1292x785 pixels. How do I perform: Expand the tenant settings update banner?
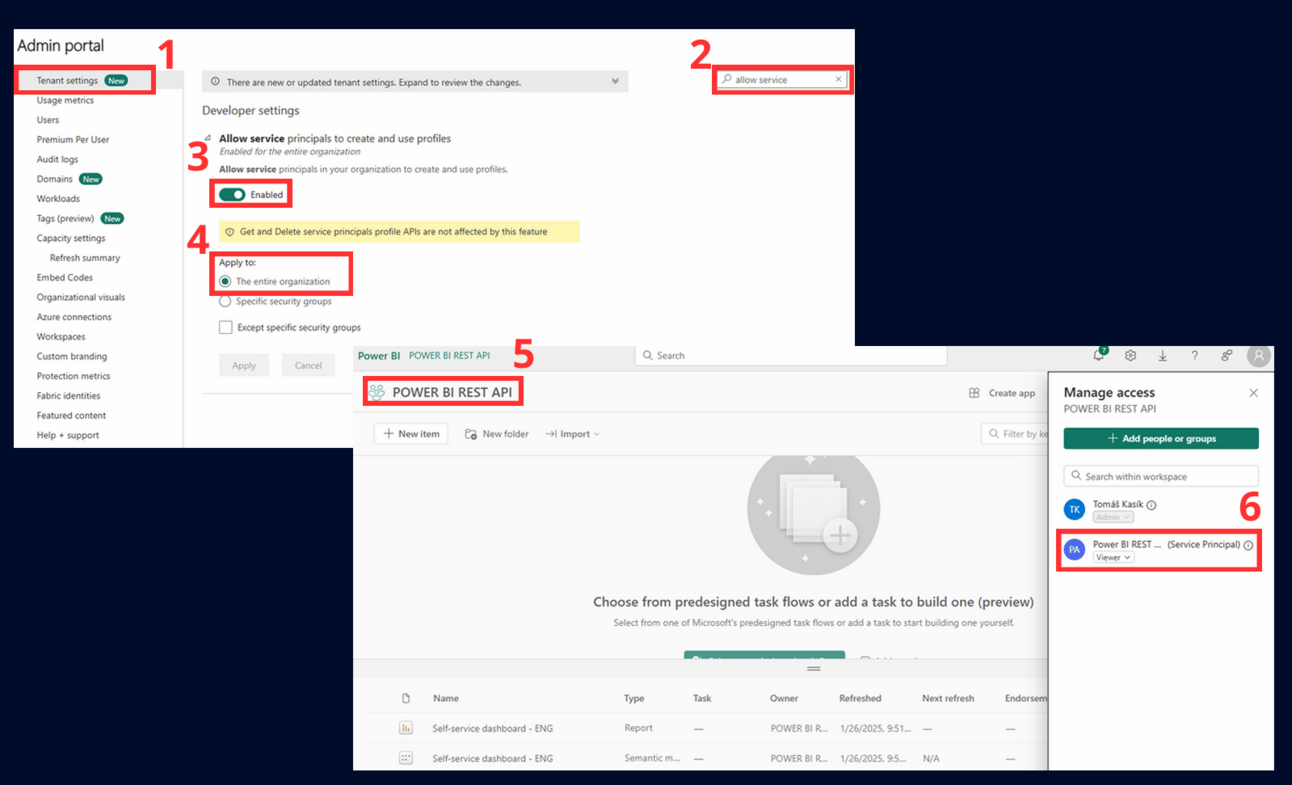(615, 82)
